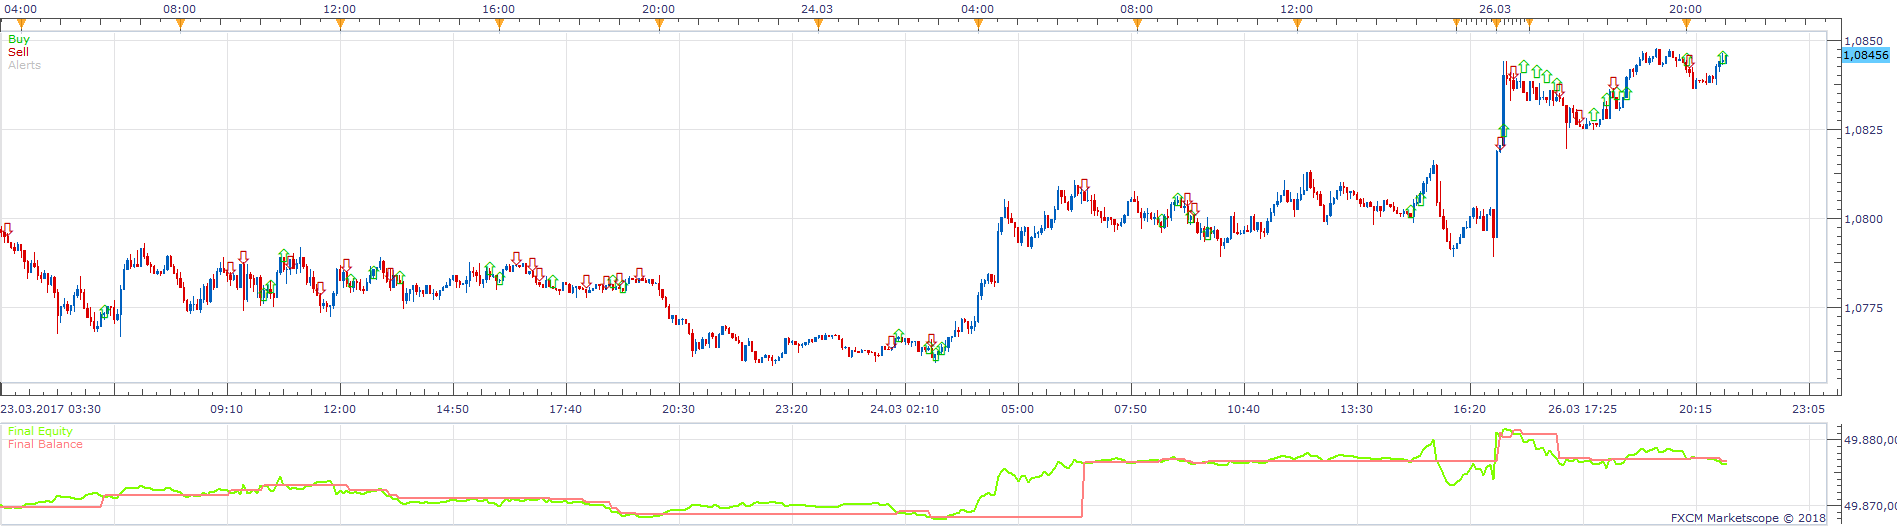Click the red Sell legend label
1899x526 pixels.
click(18, 52)
